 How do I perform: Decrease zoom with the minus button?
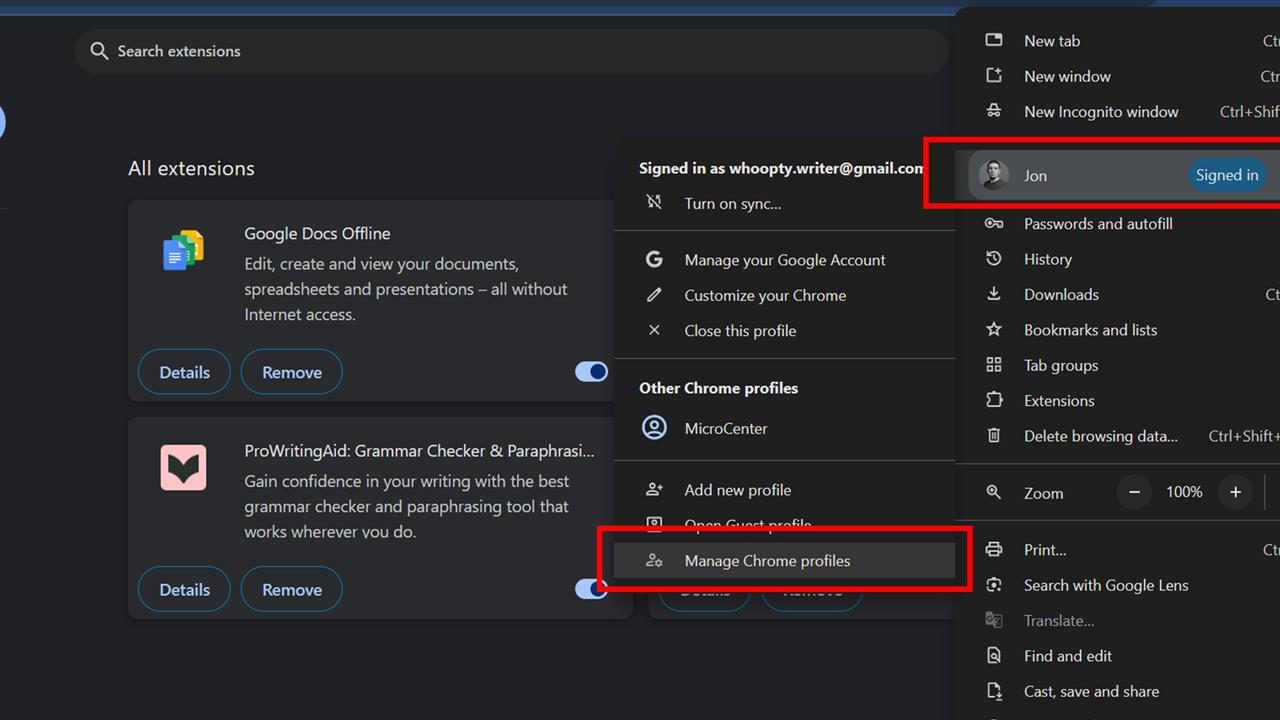click(1134, 492)
